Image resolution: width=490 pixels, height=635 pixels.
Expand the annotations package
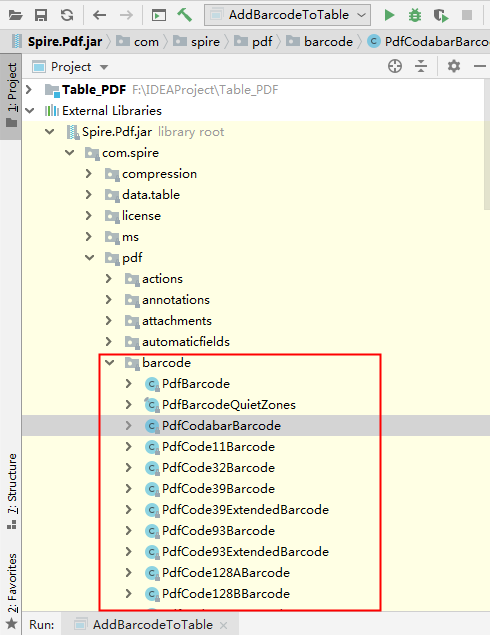click(109, 300)
